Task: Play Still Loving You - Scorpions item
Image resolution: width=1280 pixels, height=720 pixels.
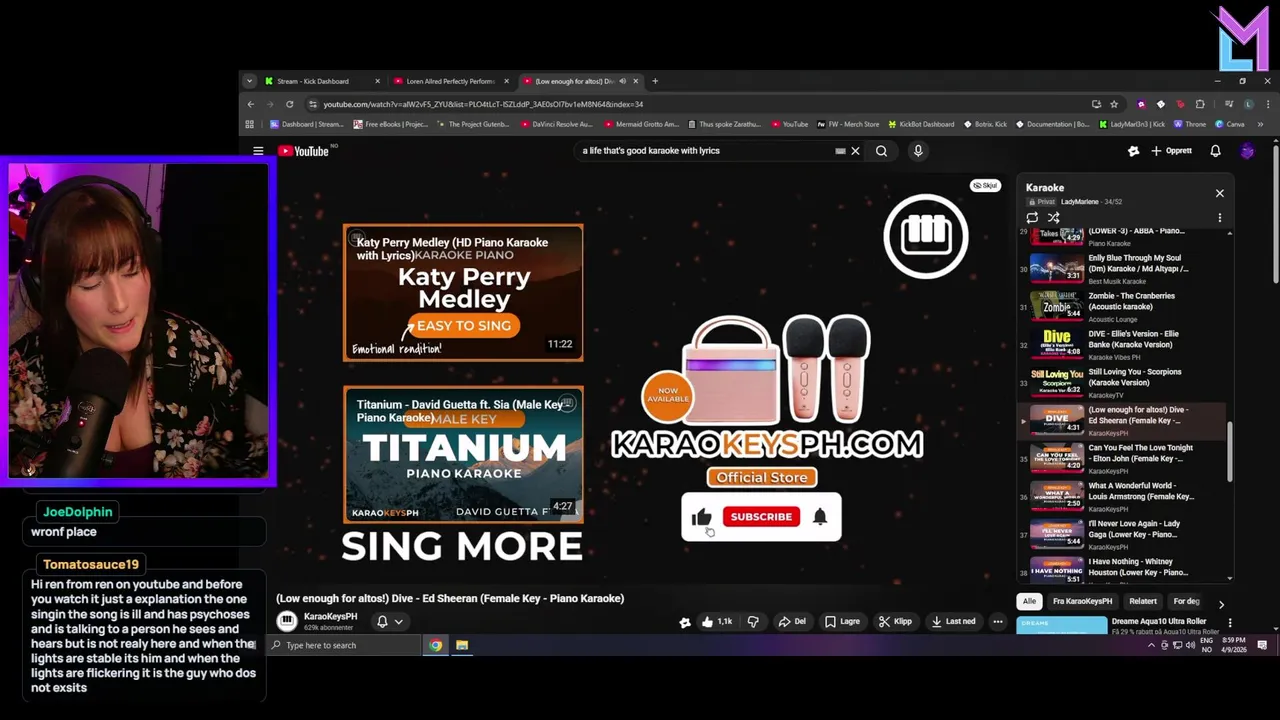Action: 1122,383
